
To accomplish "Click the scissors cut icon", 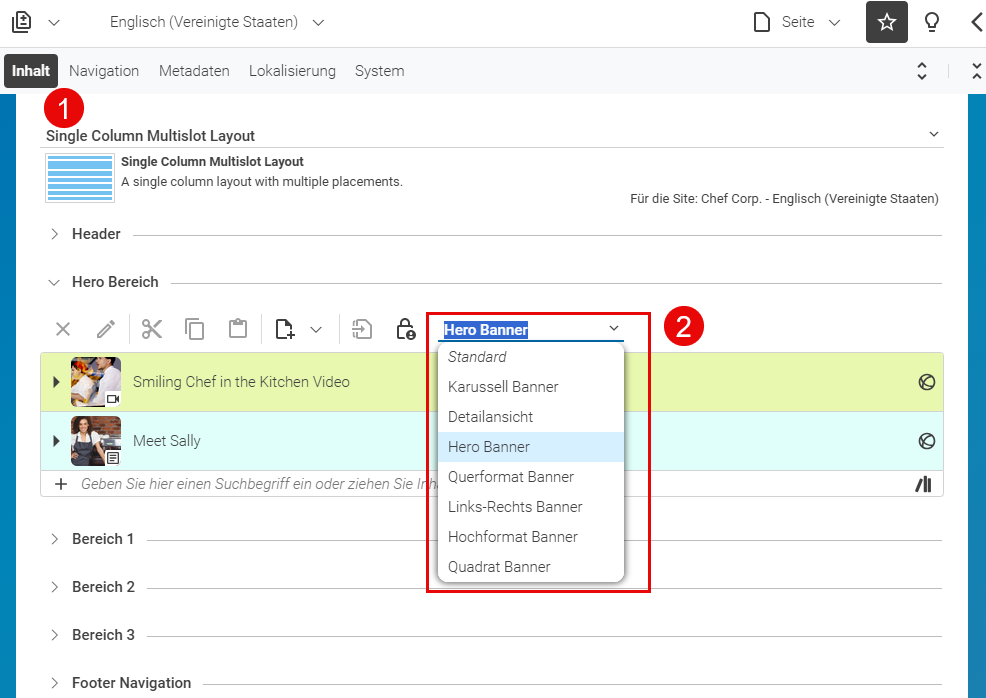I will (x=152, y=329).
